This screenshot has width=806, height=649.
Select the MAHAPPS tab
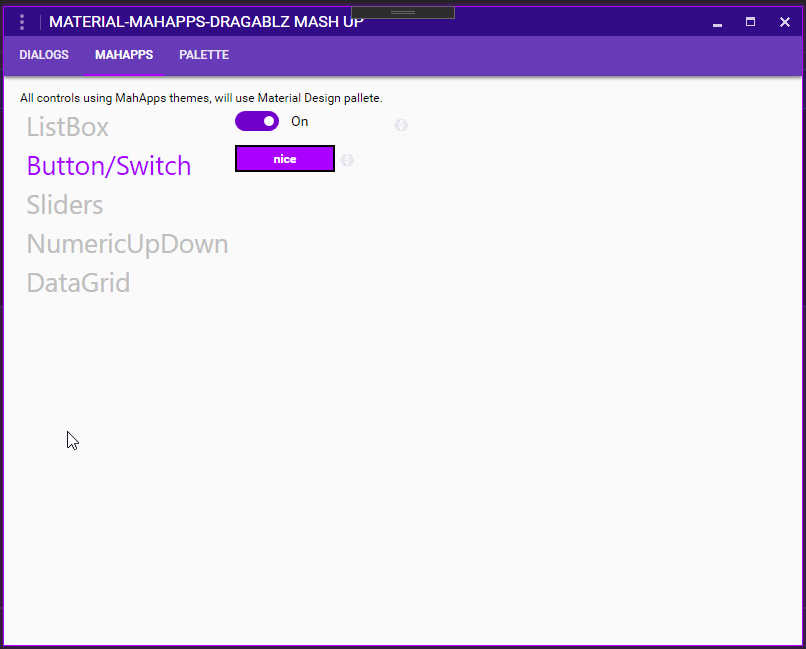click(124, 55)
